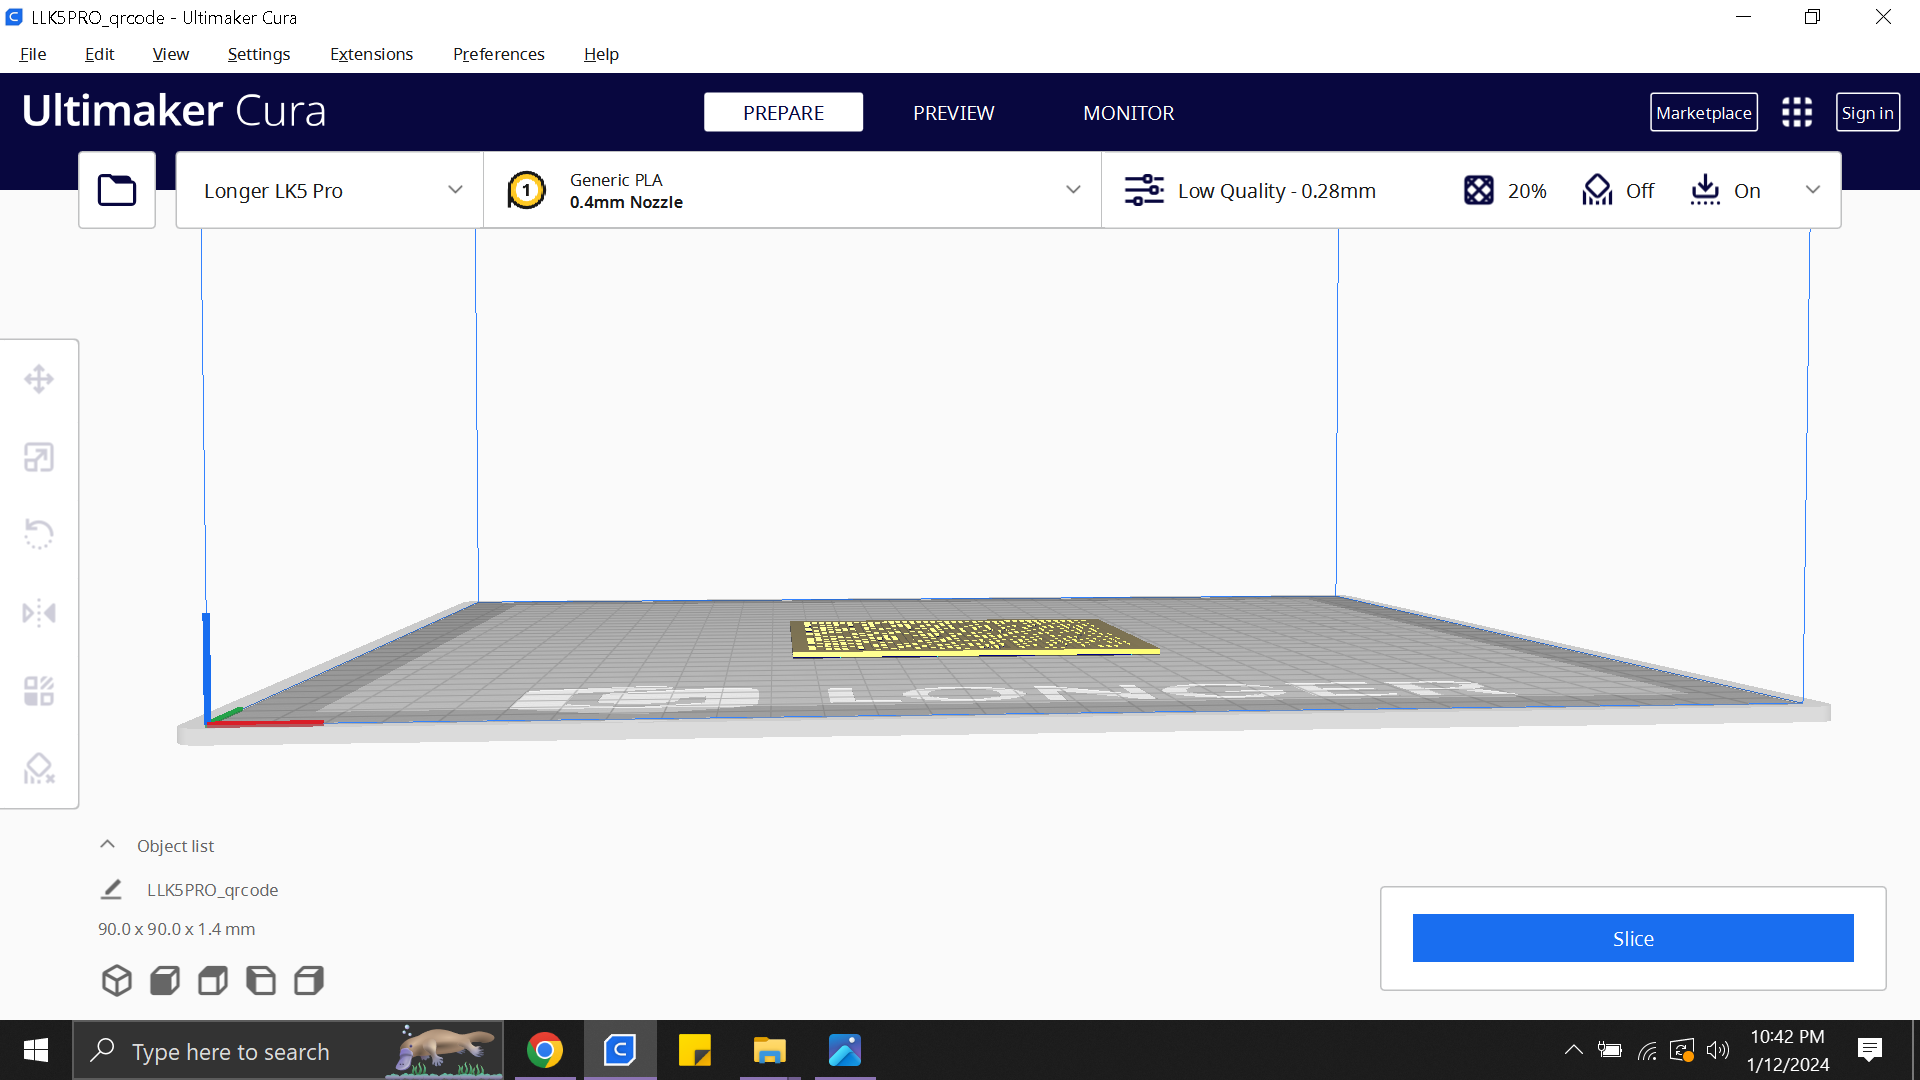Switch to 3D perspective view cube icon
The image size is (1920, 1080).
[x=117, y=980]
